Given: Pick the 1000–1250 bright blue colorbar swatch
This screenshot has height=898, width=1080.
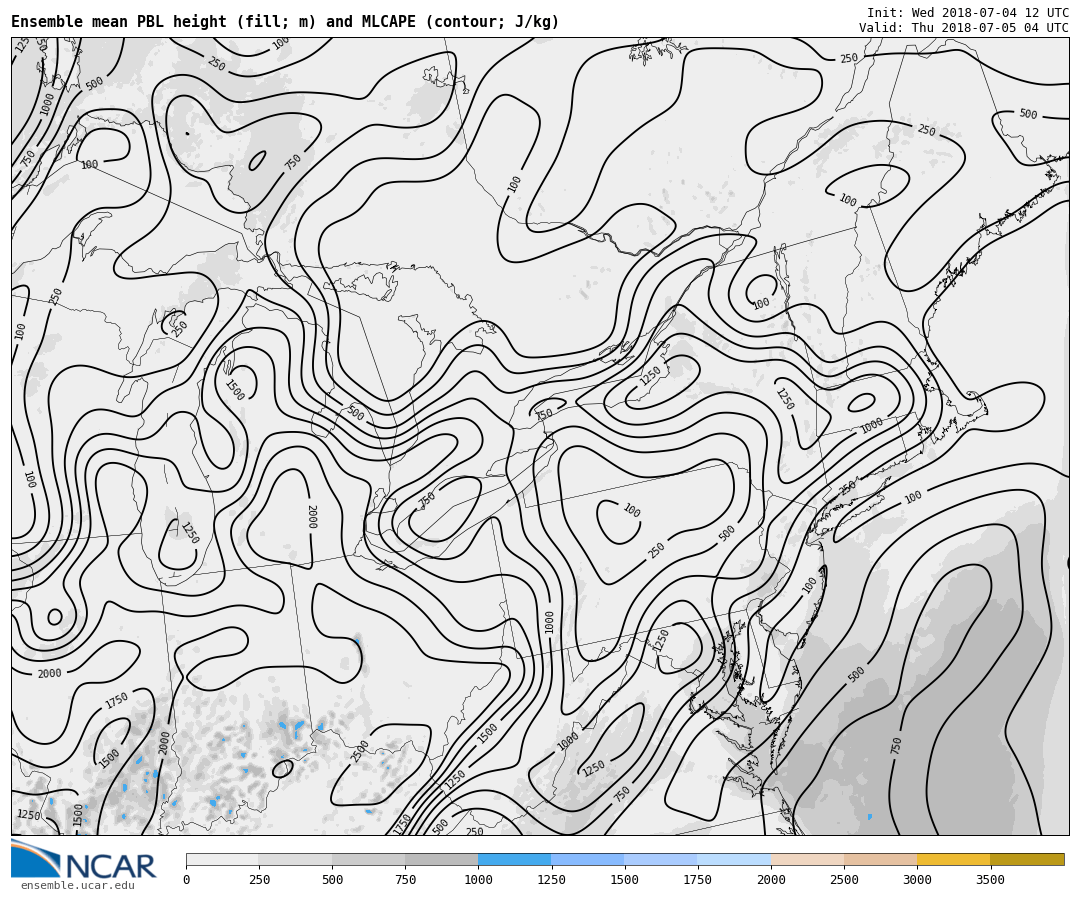Looking at the screenshot, I should pos(515,859).
